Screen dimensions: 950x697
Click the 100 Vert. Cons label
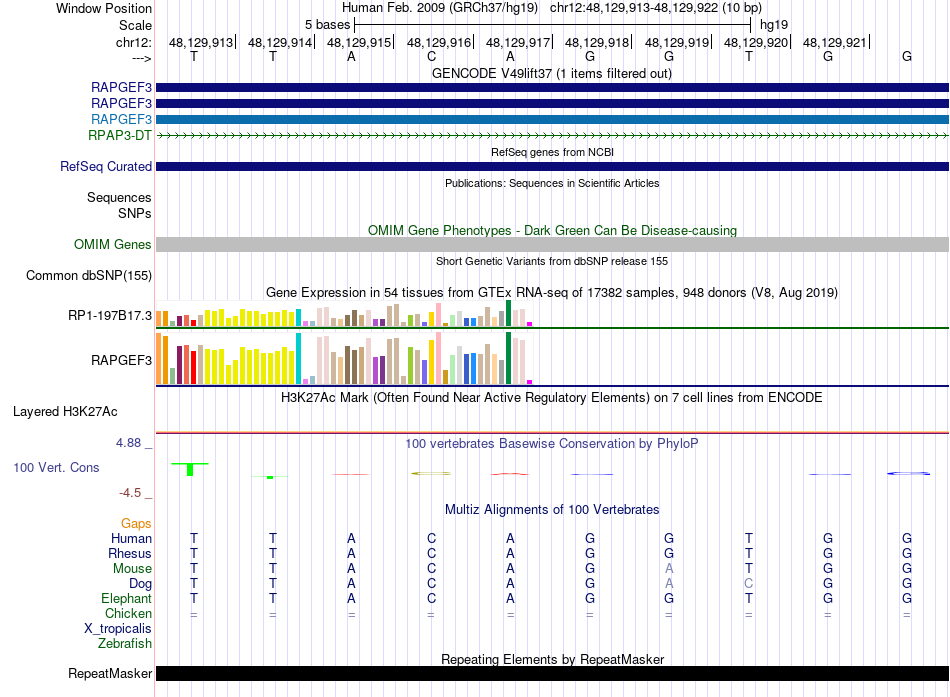56,467
